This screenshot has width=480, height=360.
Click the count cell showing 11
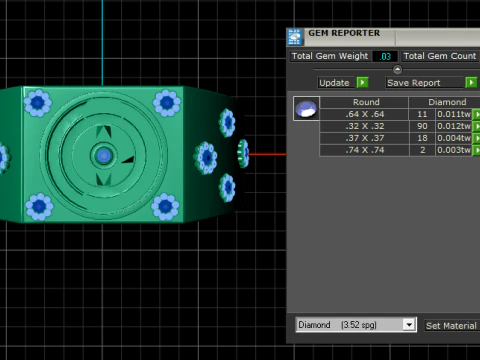click(x=422, y=114)
